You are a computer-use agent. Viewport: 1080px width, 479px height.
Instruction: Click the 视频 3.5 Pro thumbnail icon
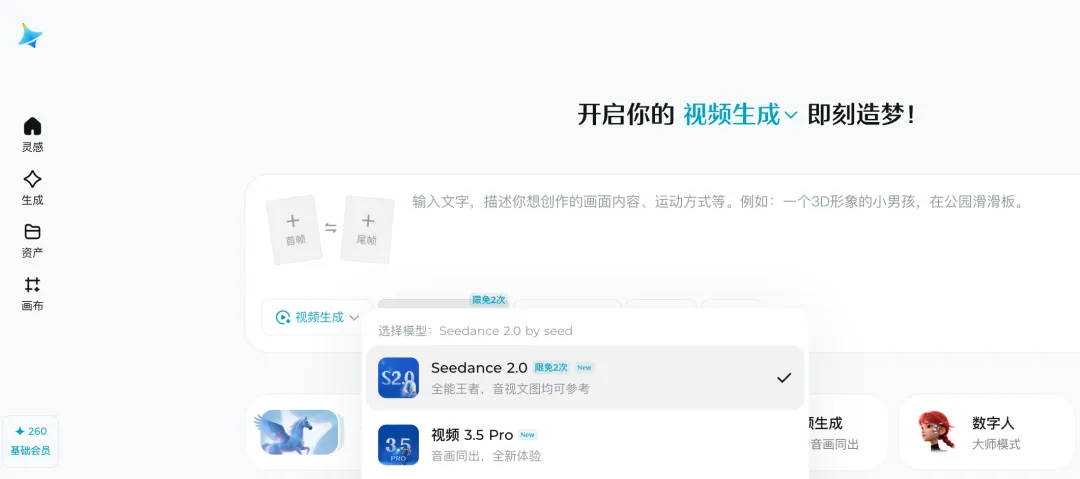(x=398, y=445)
